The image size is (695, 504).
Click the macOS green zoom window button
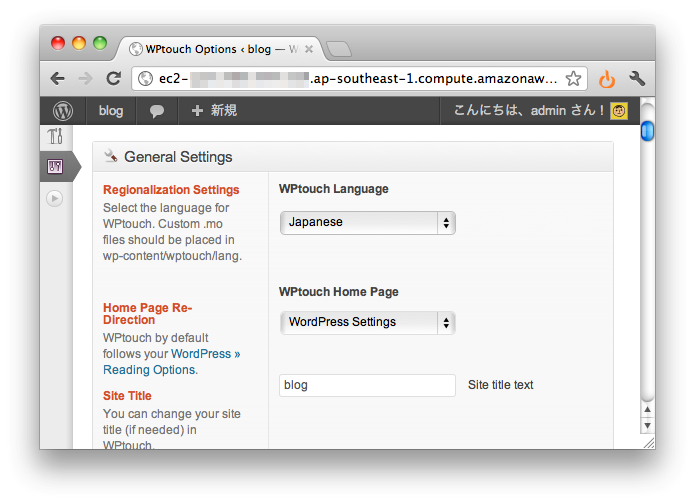coord(100,43)
